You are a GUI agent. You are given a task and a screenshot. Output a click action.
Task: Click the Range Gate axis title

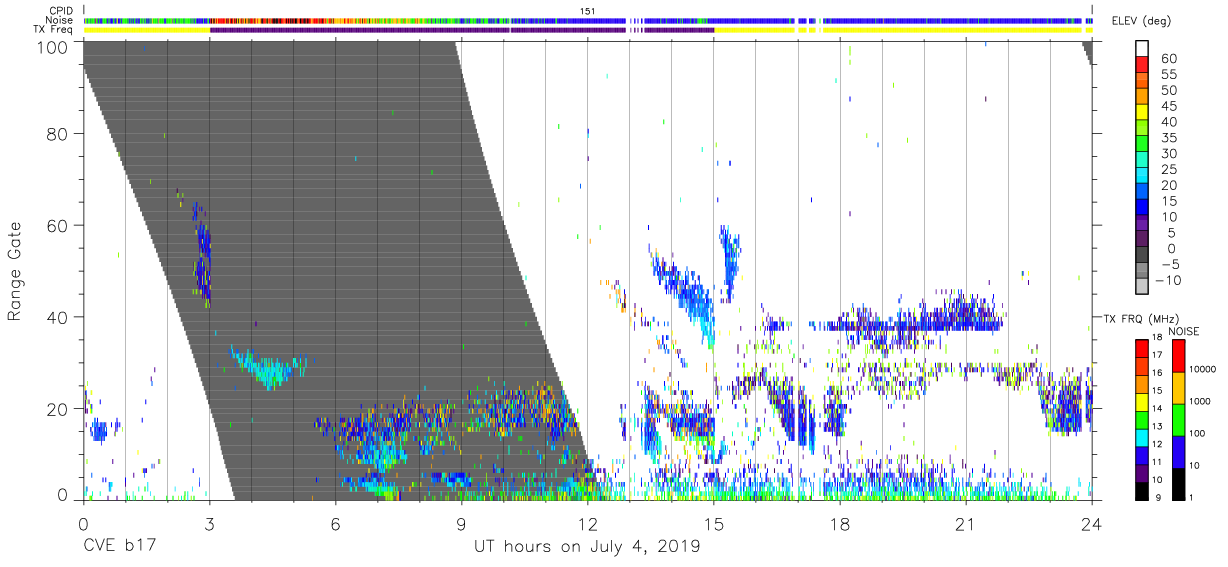15,270
